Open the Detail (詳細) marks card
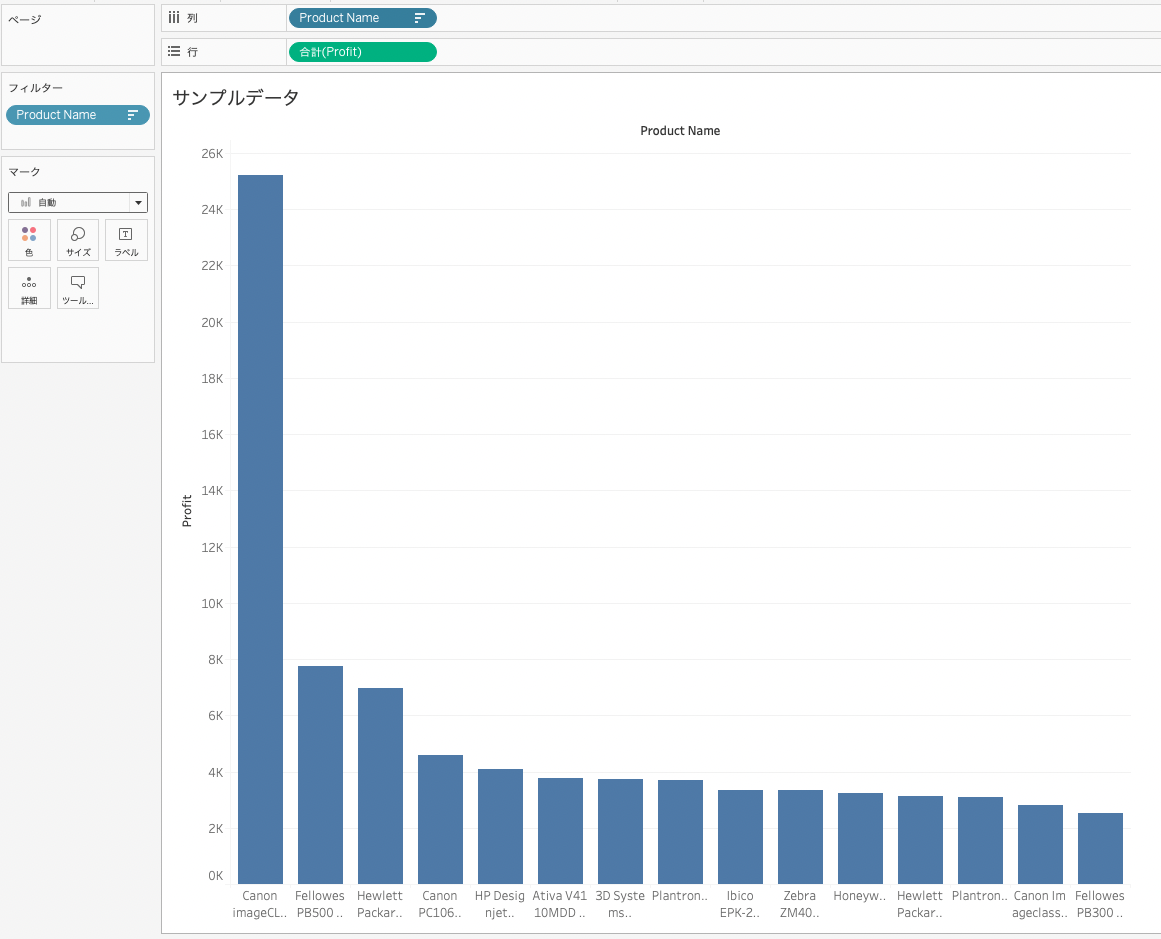Viewport: 1161px width, 939px height. point(30,288)
